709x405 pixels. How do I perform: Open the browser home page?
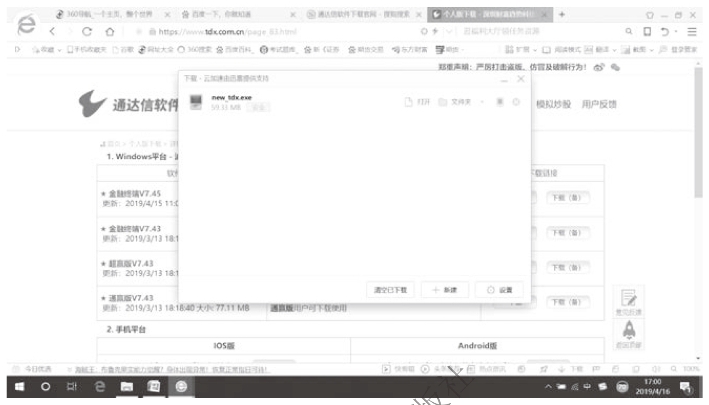110,31
